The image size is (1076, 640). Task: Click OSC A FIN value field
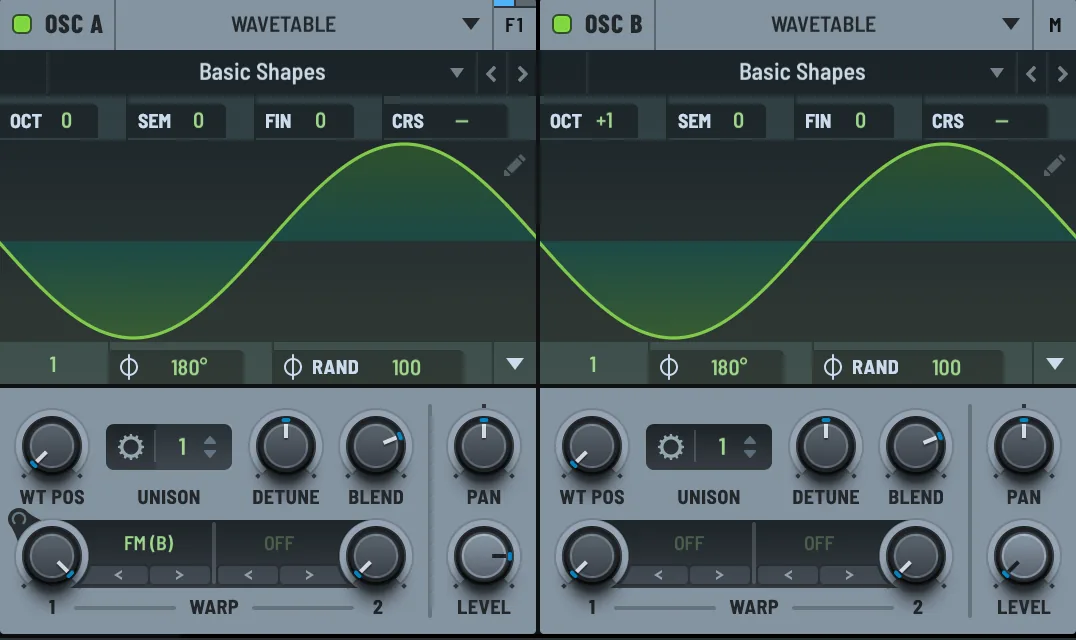click(x=304, y=121)
